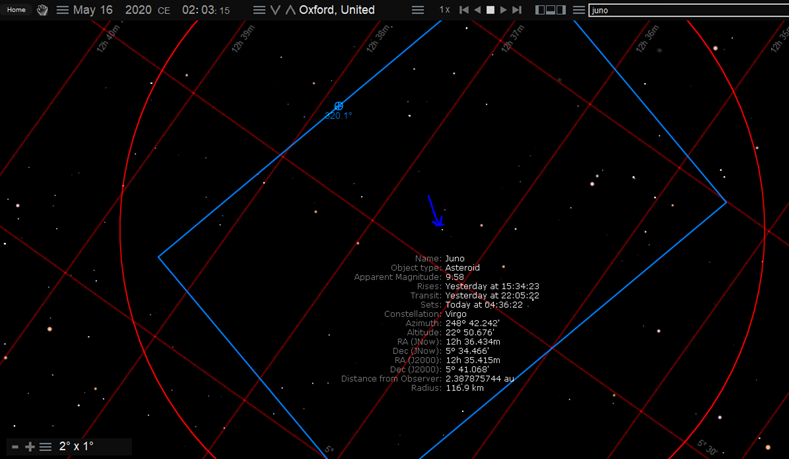Click the upward arrow beside Oxford

click(290, 10)
